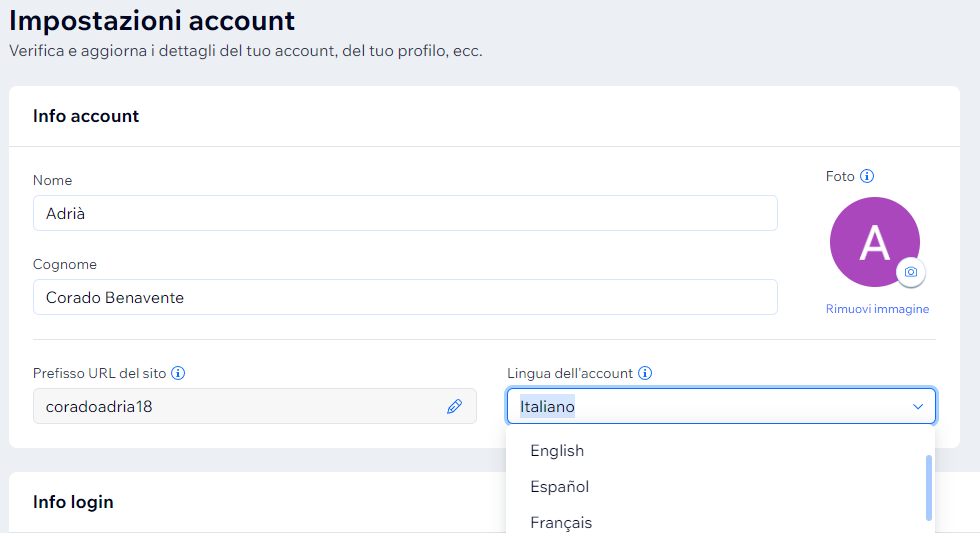The width and height of the screenshot is (980, 533).
Task: Click the Nome field containing Adrià
Action: click(405, 213)
